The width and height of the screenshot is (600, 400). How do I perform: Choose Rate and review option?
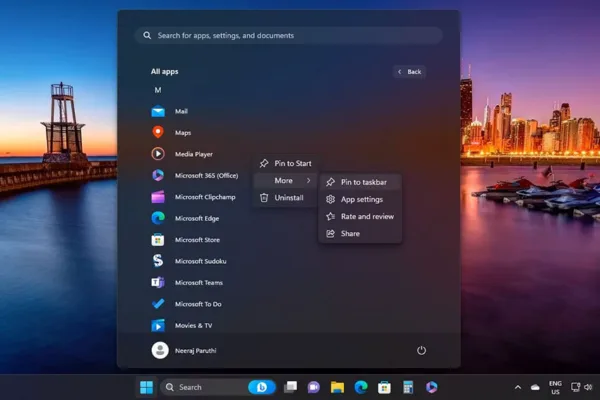(360, 216)
